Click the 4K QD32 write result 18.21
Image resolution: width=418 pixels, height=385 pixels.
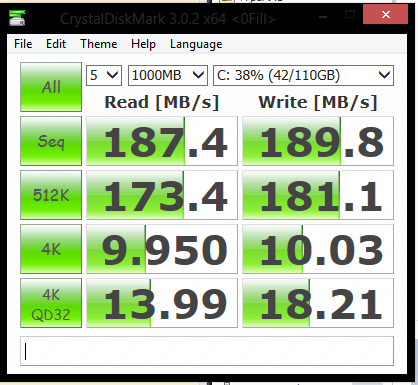point(318,303)
